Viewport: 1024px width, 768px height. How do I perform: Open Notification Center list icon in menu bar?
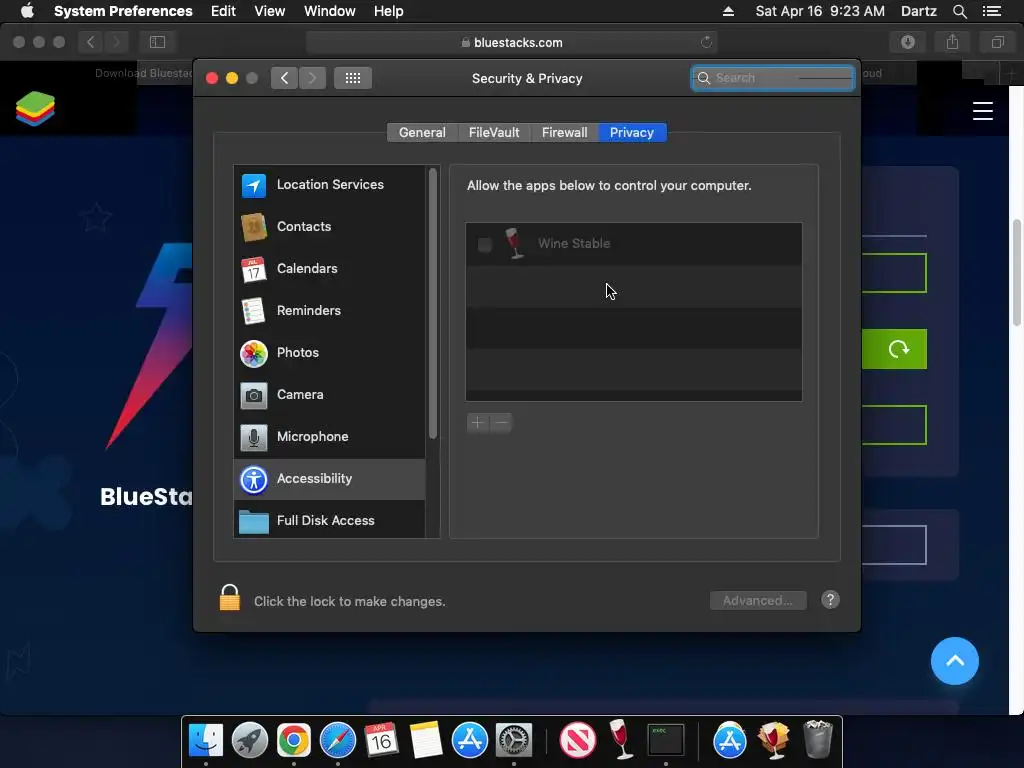pyautogui.click(x=991, y=11)
